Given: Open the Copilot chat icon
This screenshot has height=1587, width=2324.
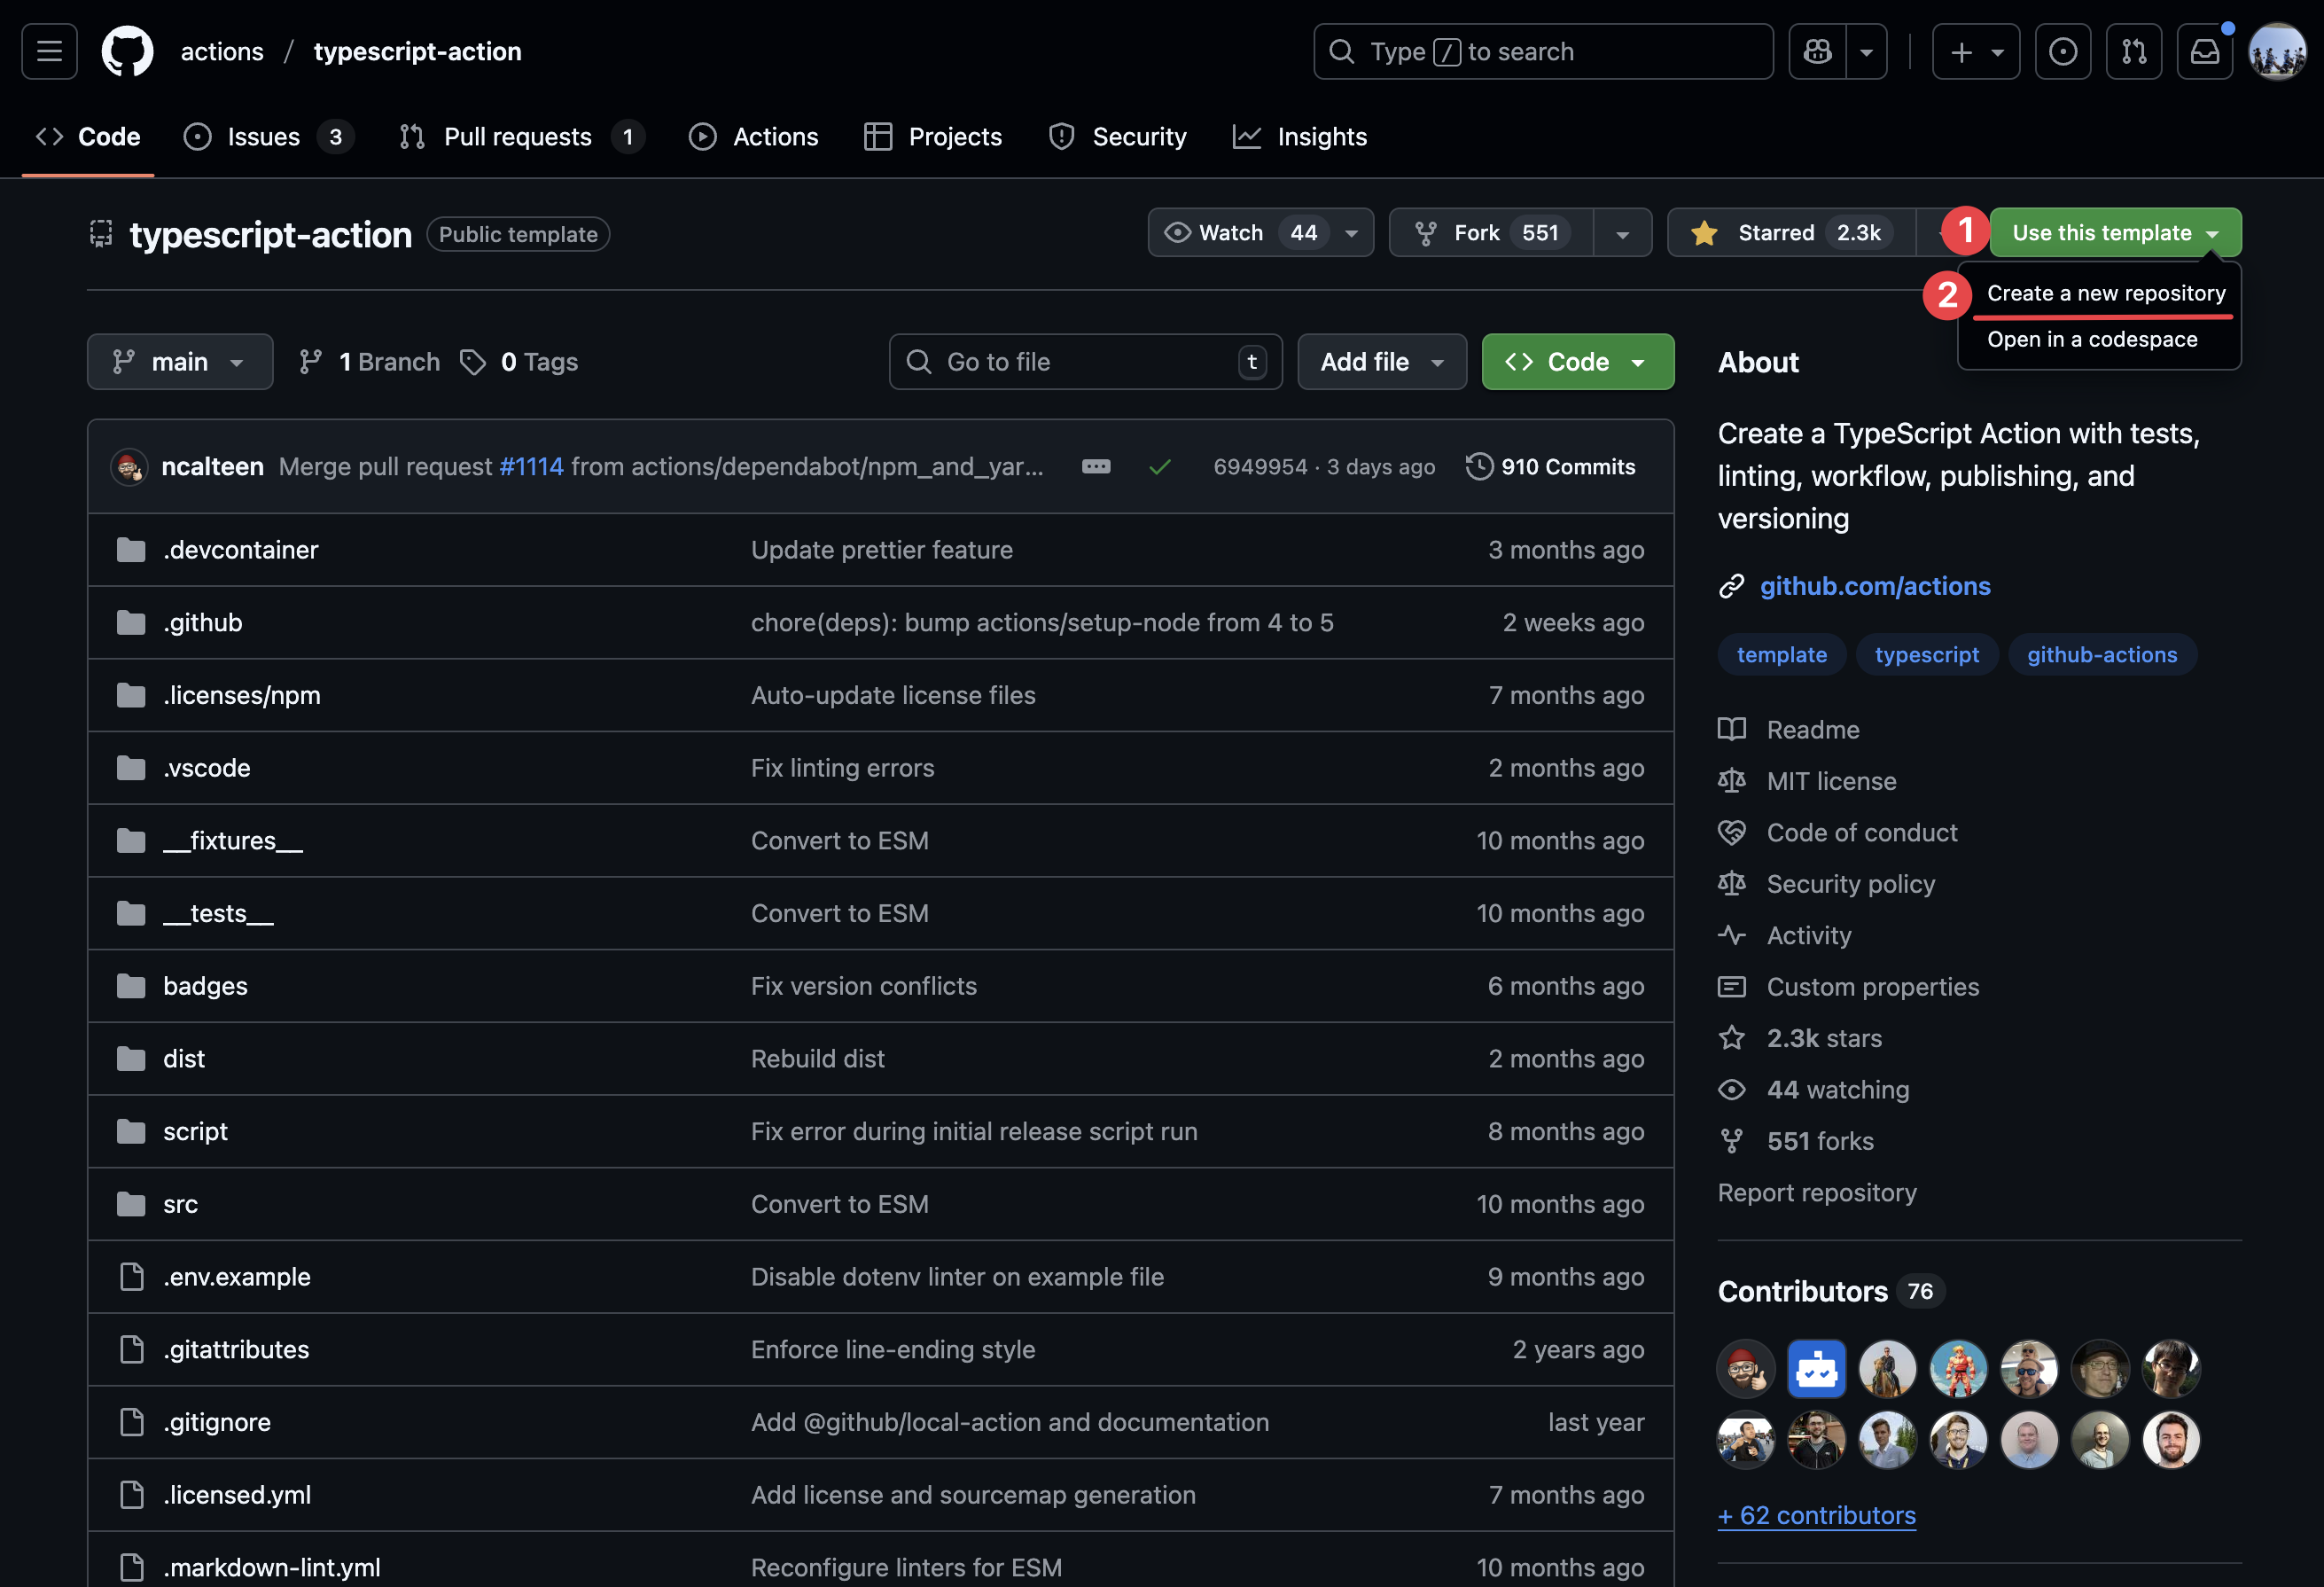Looking at the screenshot, I should pyautogui.click(x=1817, y=51).
